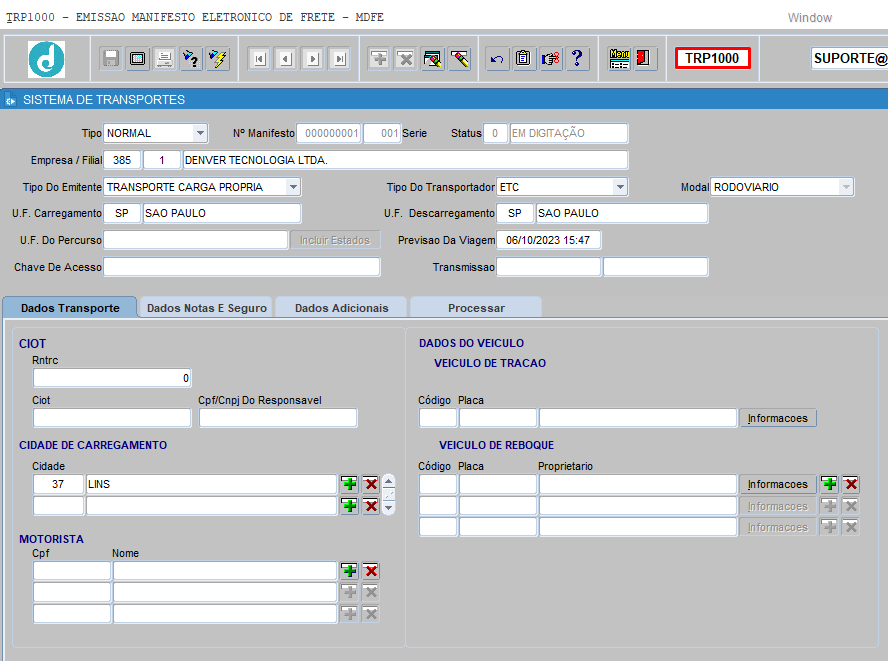
Task: Click the pointing-hand toolbar icon
Action: (550, 58)
